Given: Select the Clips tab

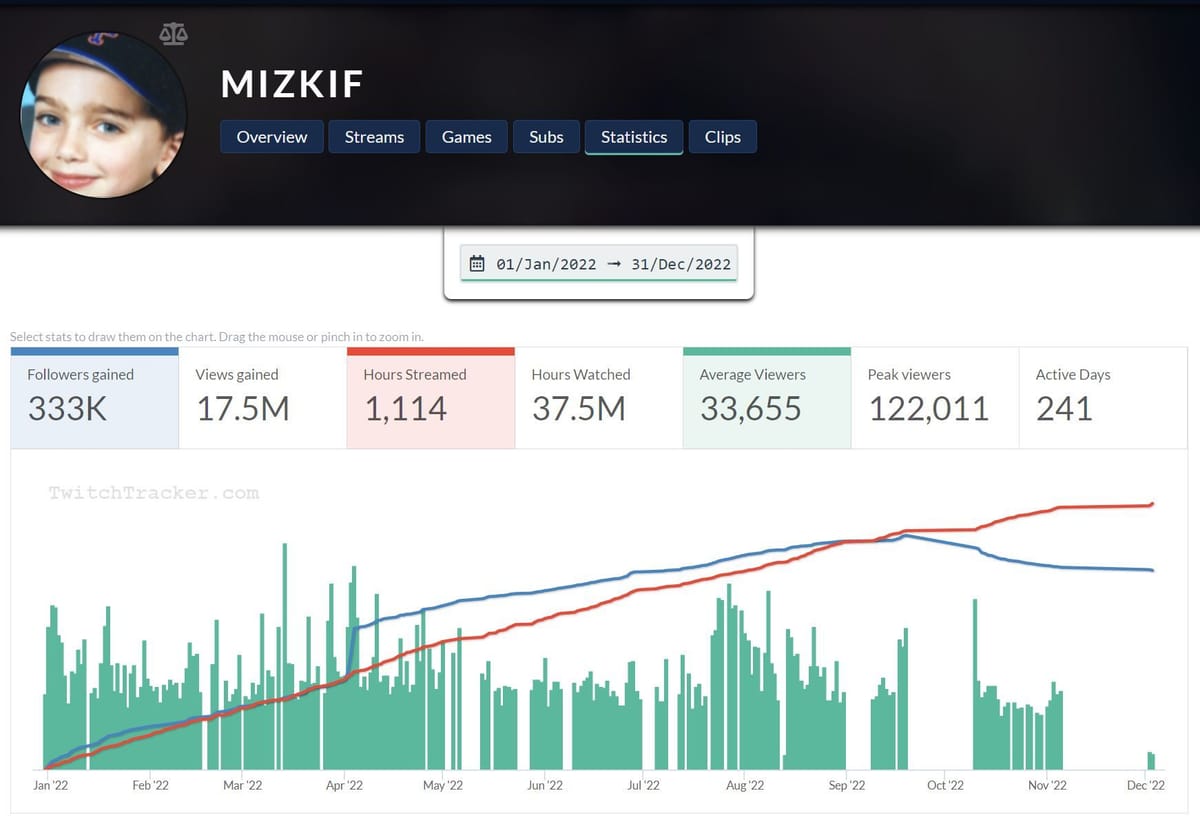Looking at the screenshot, I should (x=722, y=137).
